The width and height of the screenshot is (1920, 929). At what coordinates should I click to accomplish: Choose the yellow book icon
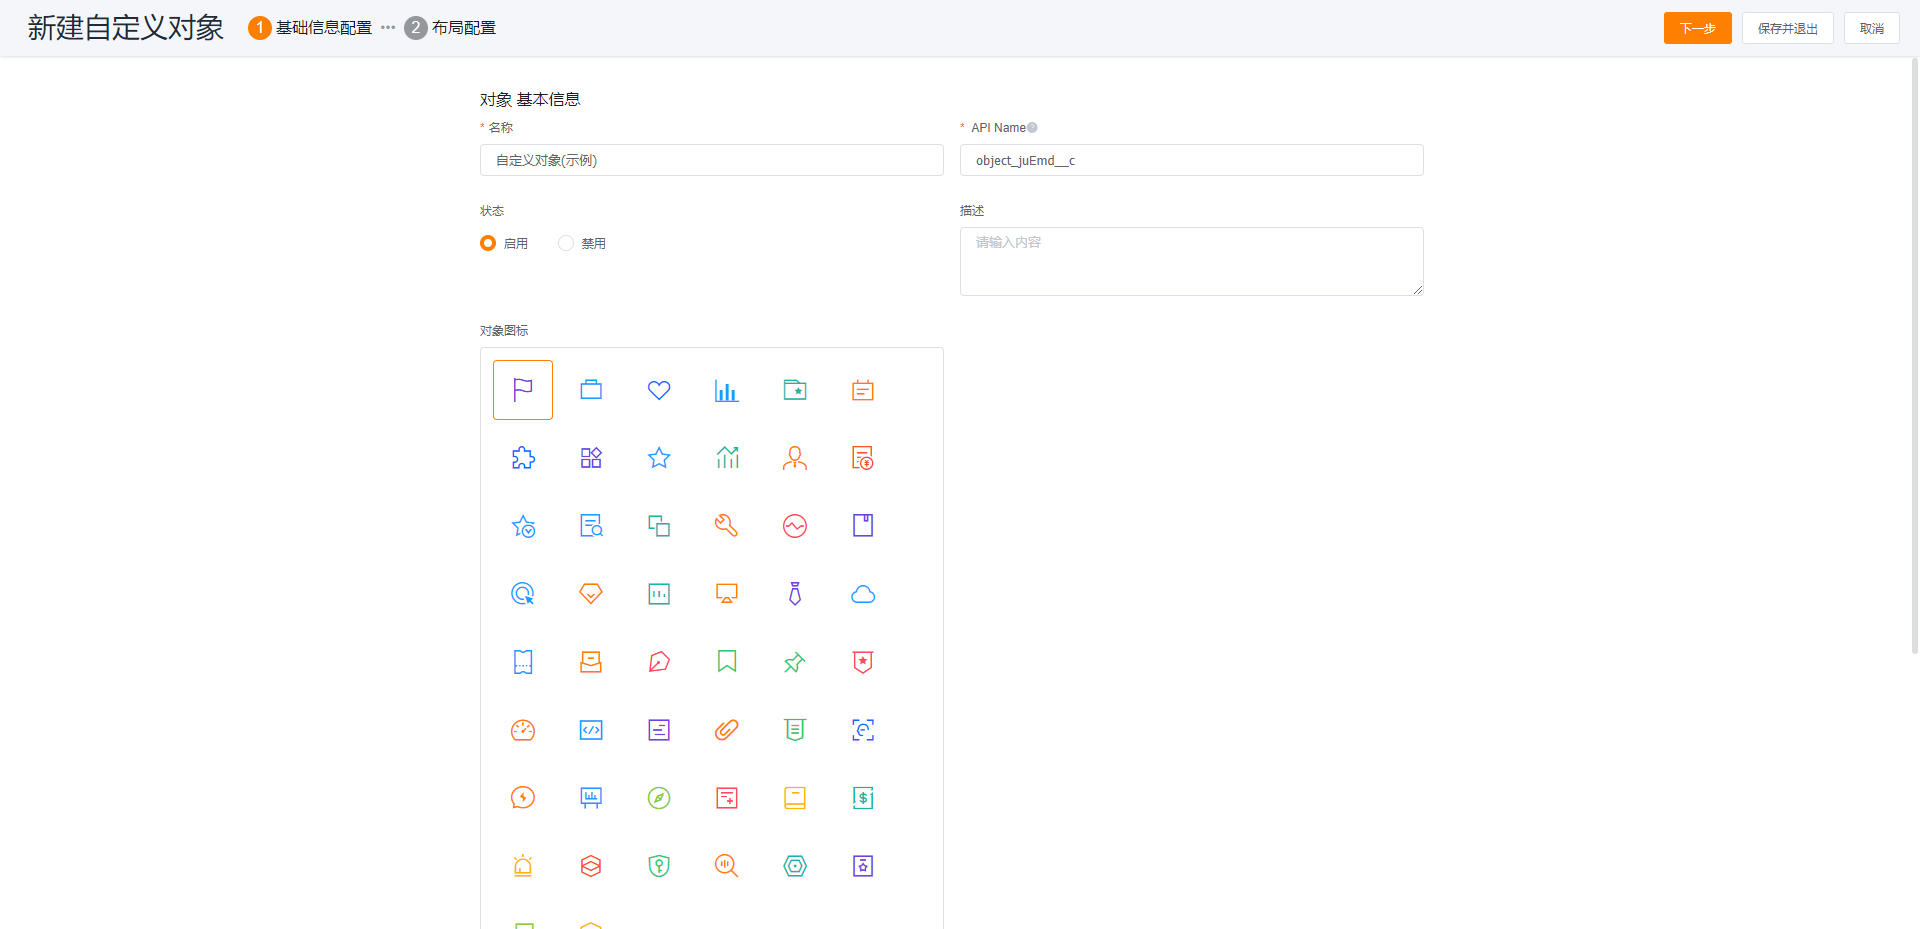[x=795, y=798]
